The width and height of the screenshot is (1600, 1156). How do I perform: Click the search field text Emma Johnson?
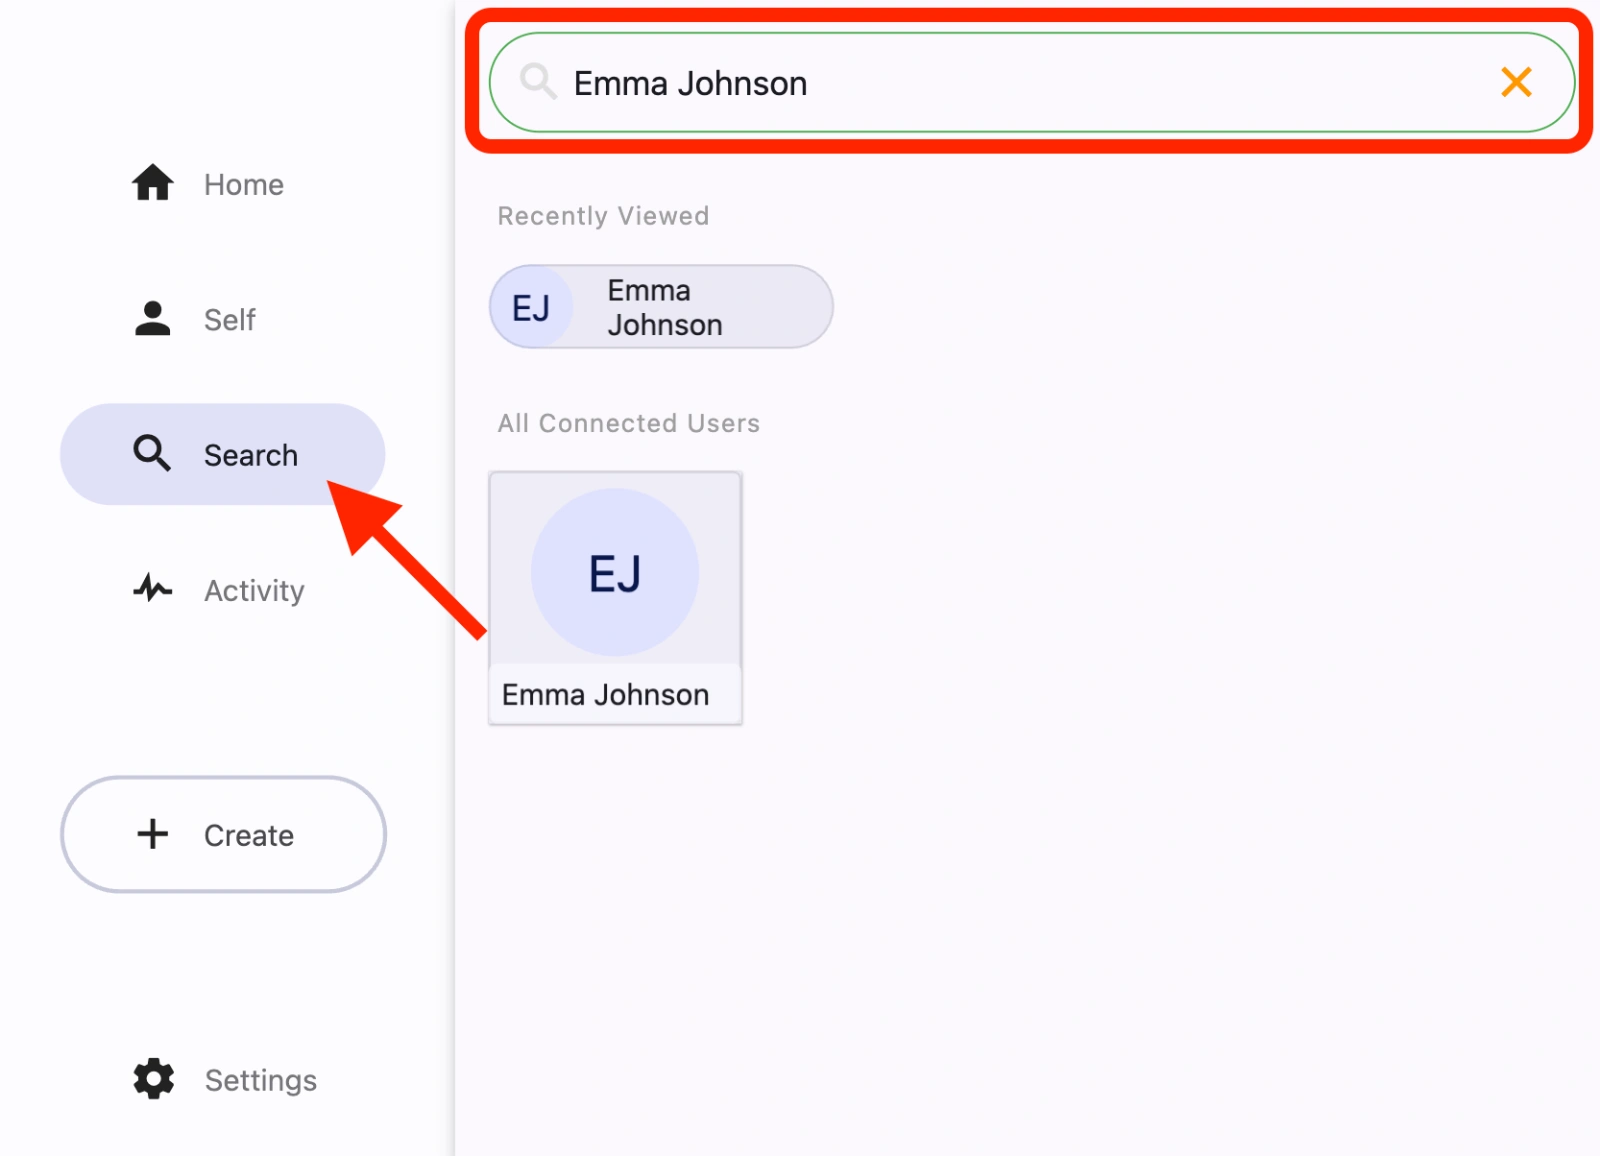(690, 84)
